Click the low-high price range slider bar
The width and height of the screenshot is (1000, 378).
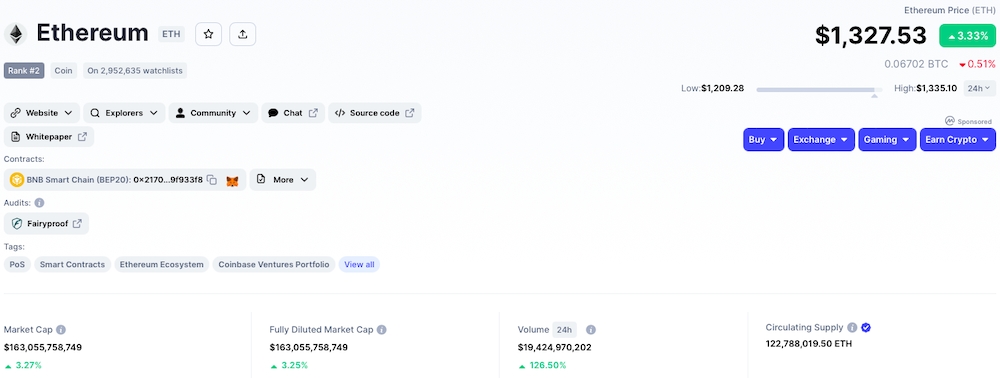point(819,90)
